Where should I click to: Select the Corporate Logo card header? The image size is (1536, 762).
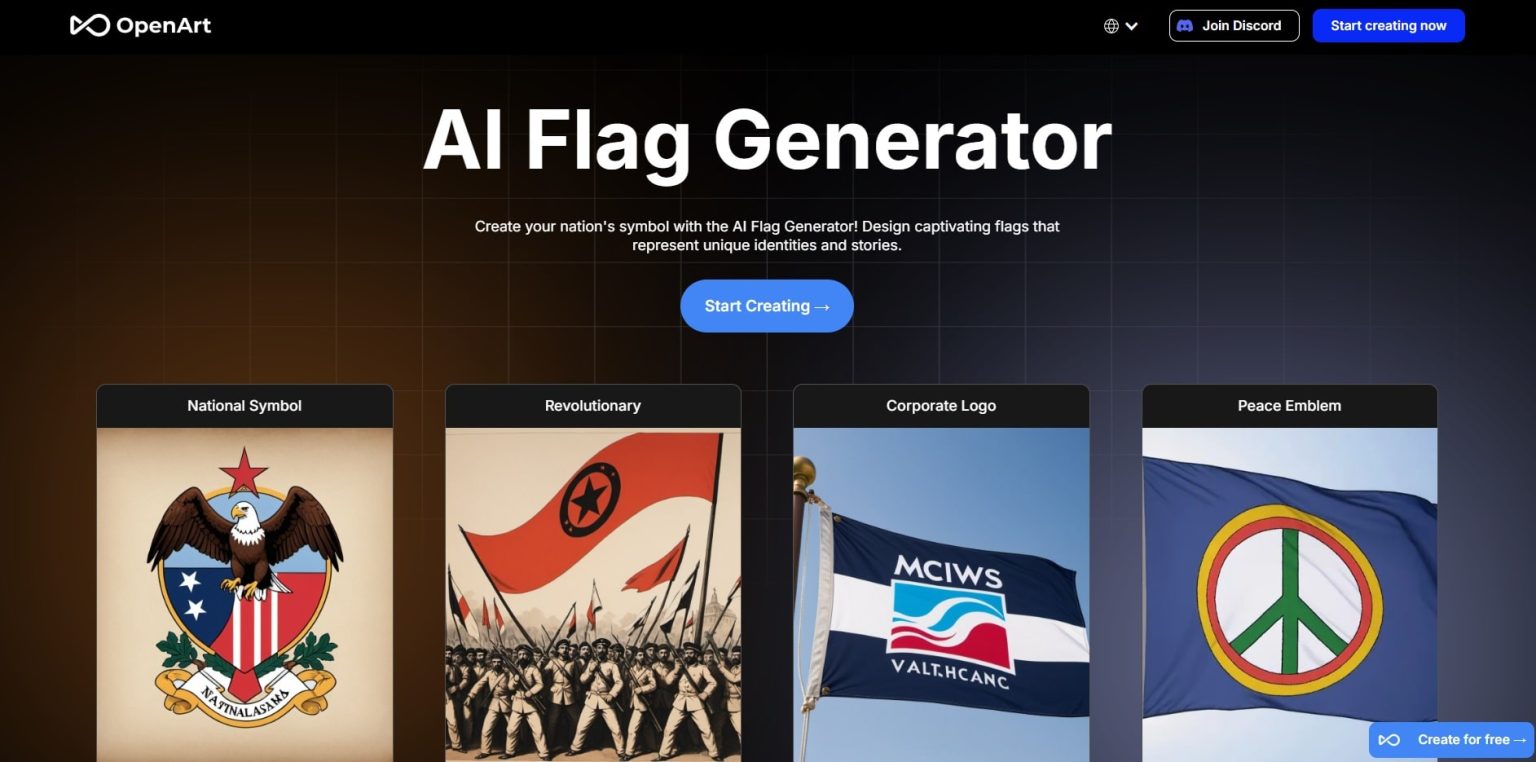[x=941, y=406]
